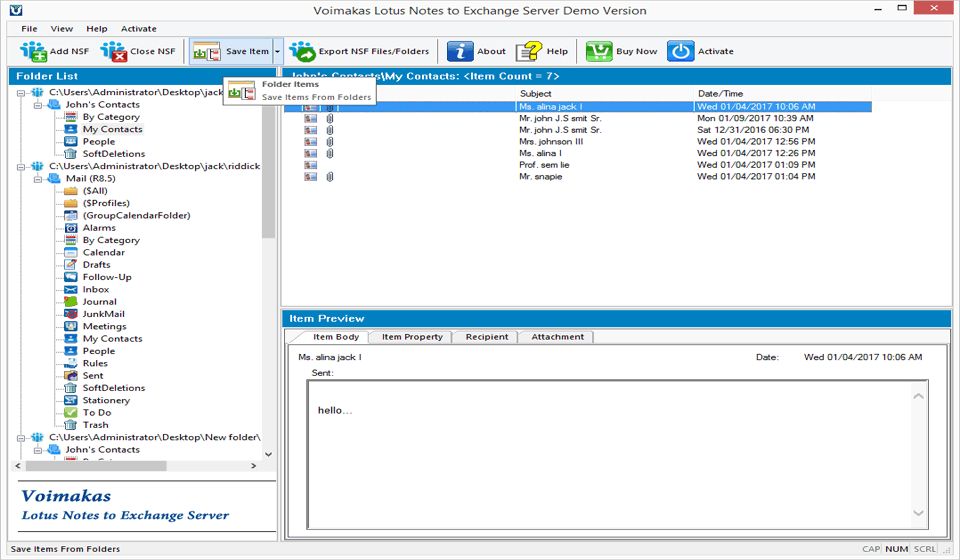Collapse the Desktop\jack\riddick tree node

click(21, 166)
